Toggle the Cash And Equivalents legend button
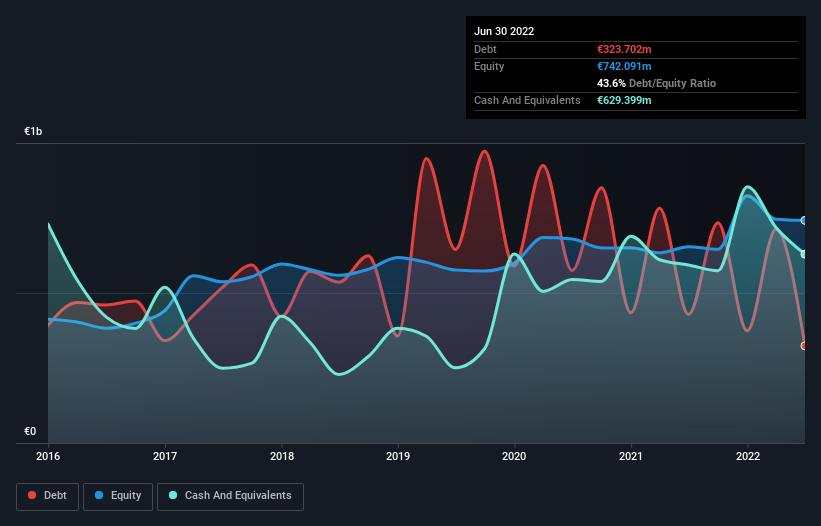Viewport: 821px width, 526px height. coord(230,496)
